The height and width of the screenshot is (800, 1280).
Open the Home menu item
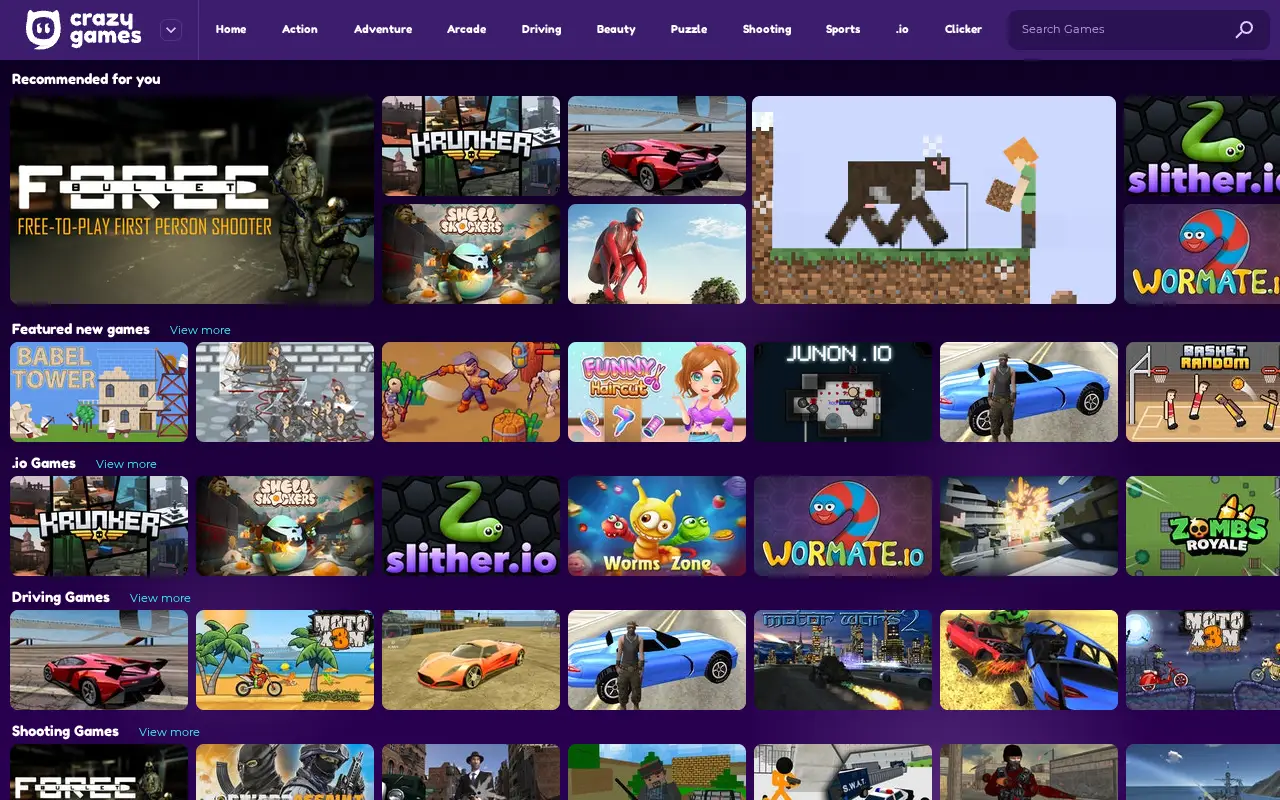pyautogui.click(x=231, y=29)
